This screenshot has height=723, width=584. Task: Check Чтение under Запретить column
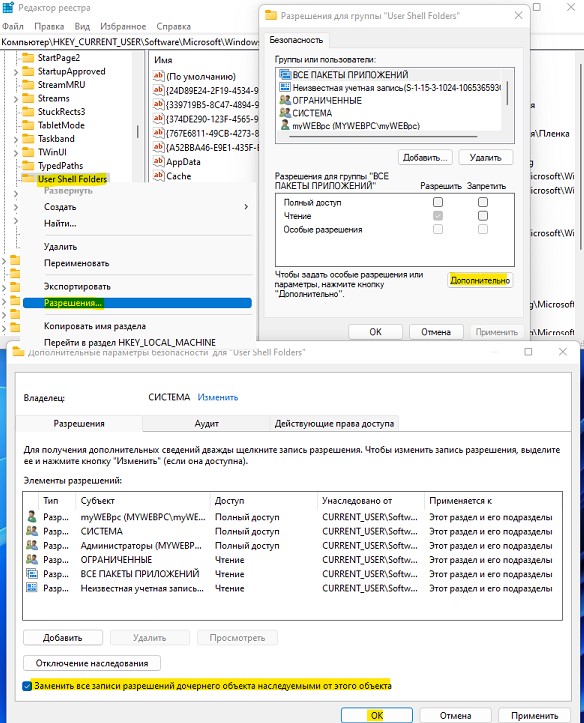point(483,216)
